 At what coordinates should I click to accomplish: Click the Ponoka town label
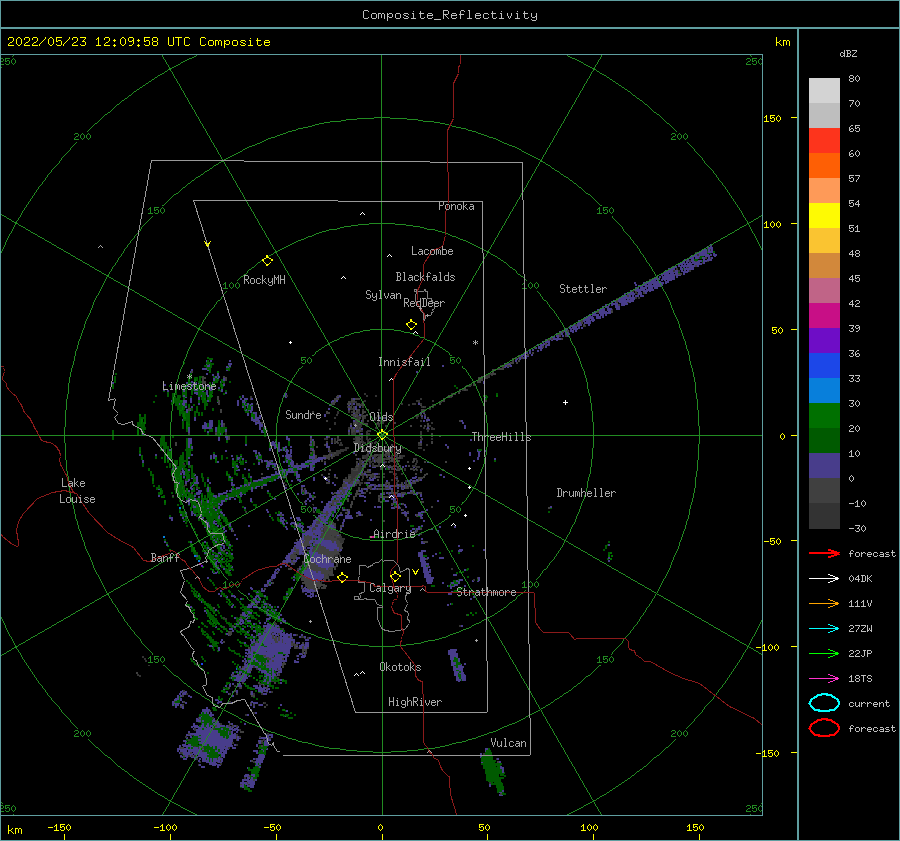pyautogui.click(x=456, y=206)
